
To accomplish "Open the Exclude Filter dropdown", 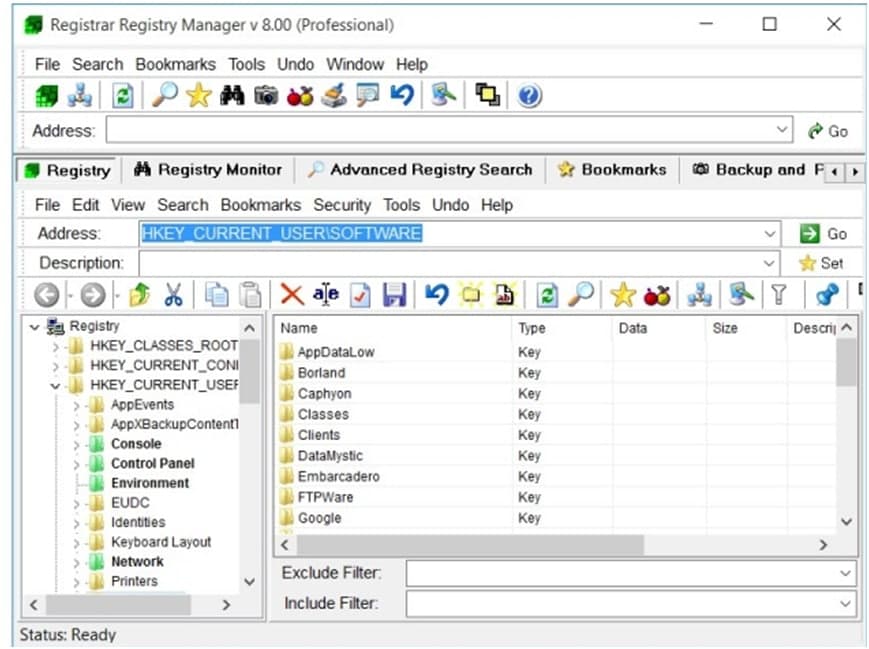I will coord(846,573).
